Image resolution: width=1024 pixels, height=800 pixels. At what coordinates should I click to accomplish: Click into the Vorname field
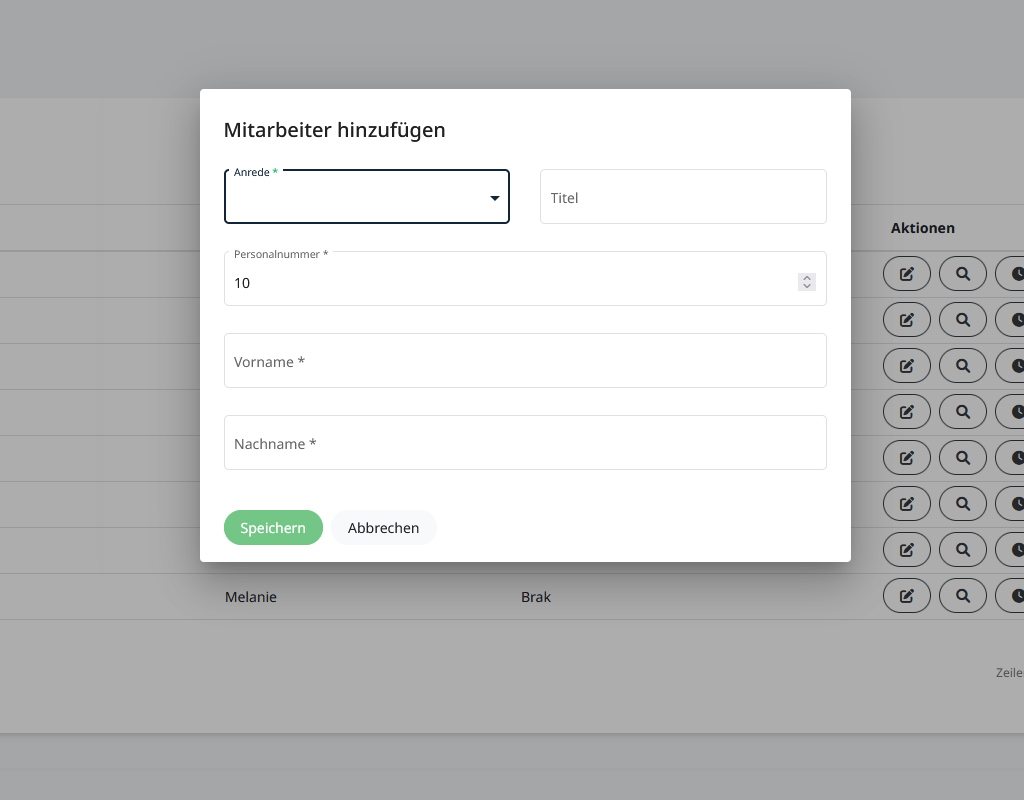coord(525,361)
